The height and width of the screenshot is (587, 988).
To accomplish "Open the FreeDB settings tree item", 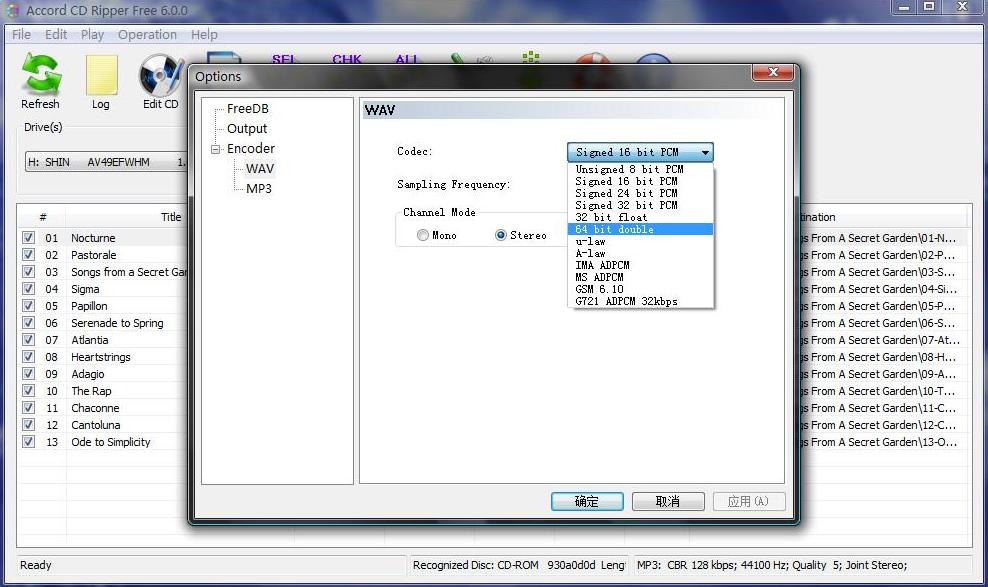I will 247,109.
